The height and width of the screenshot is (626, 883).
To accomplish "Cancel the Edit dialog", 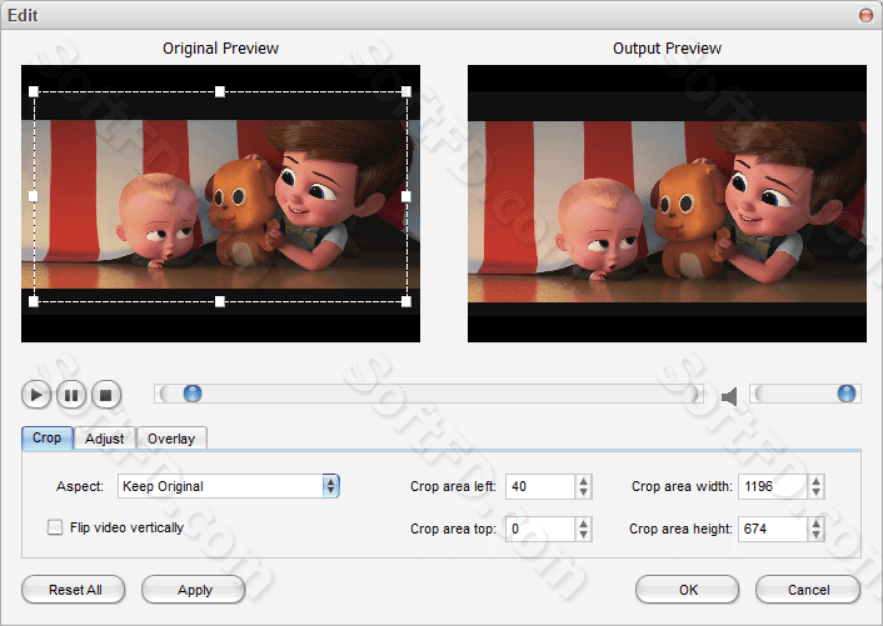I will [x=808, y=589].
